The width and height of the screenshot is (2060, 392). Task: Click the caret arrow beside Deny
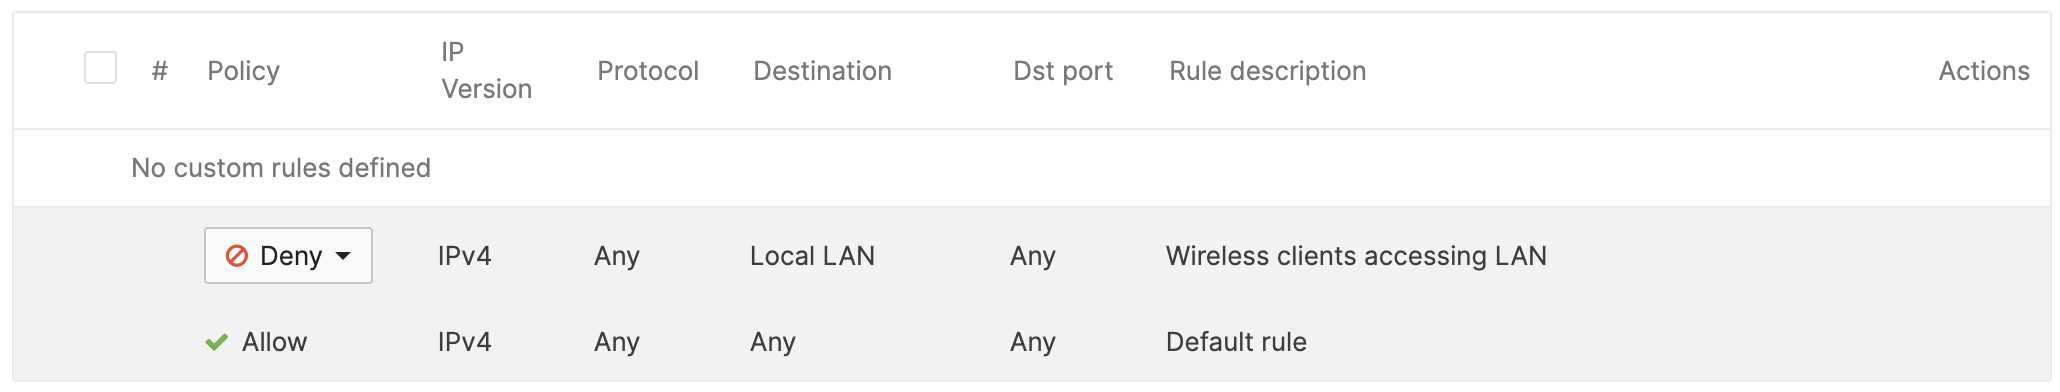pos(343,256)
